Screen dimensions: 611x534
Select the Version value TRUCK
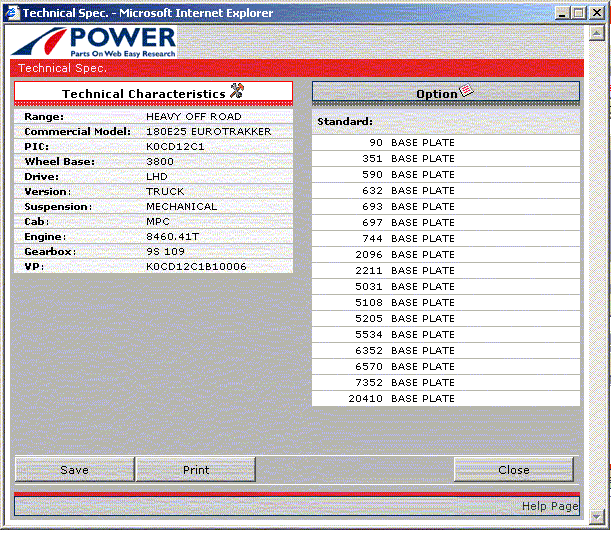[x=165, y=191]
